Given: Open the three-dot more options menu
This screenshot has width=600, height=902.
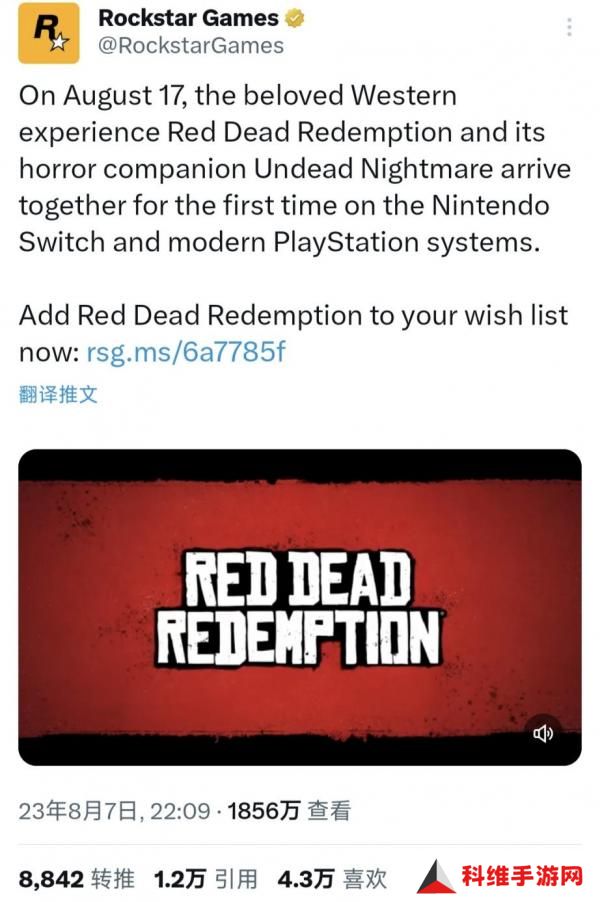Looking at the screenshot, I should 569,27.
